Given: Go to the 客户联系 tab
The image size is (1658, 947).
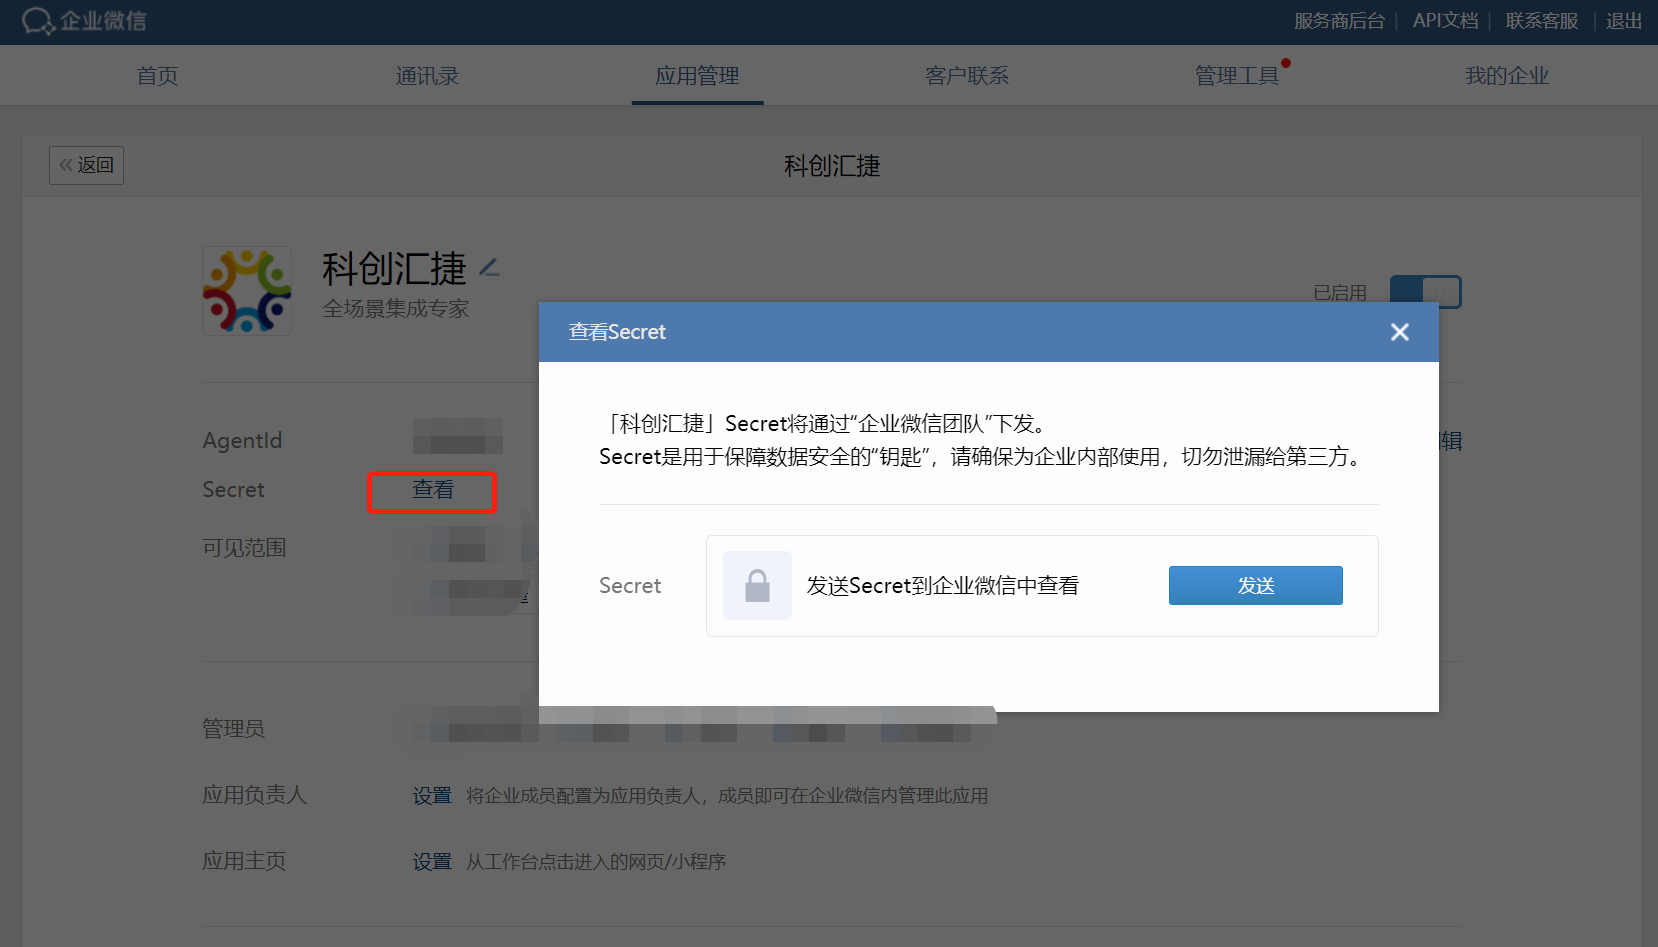Looking at the screenshot, I should tap(967, 76).
